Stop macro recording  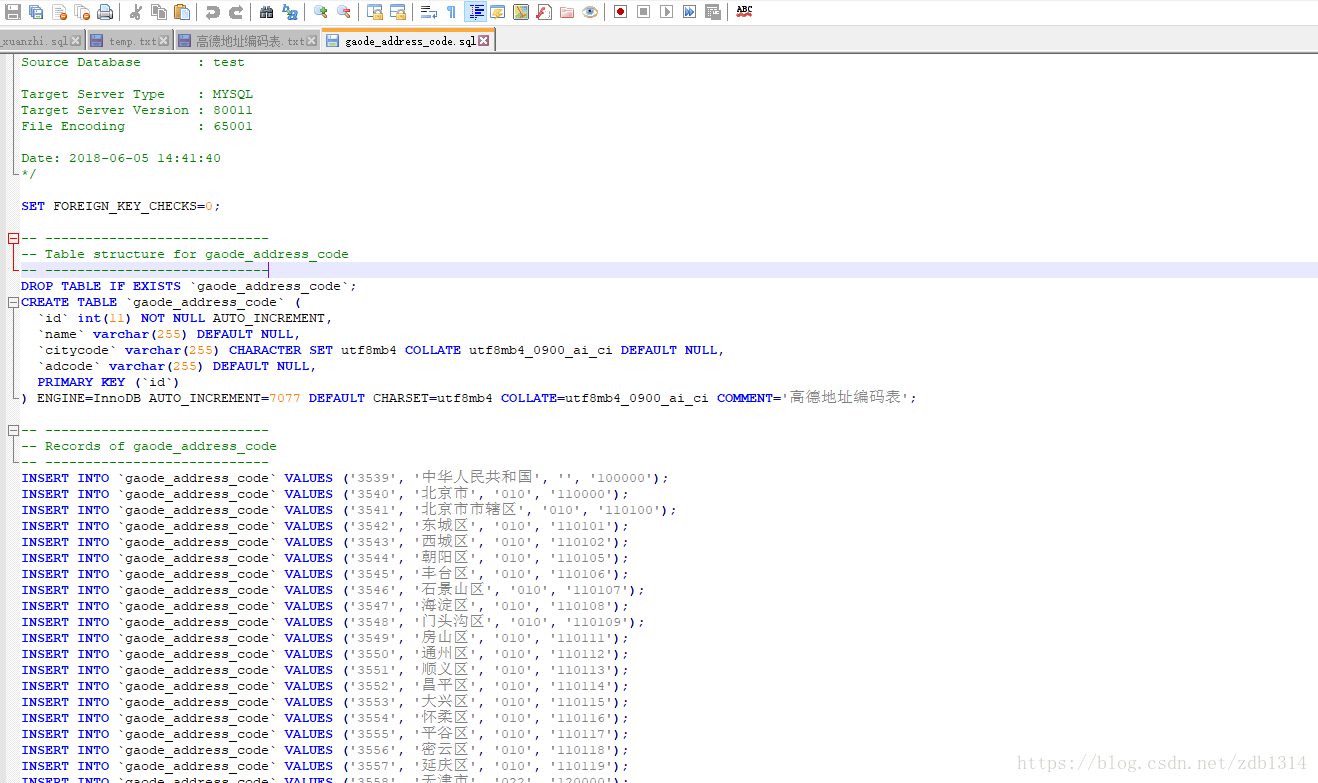point(643,12)
